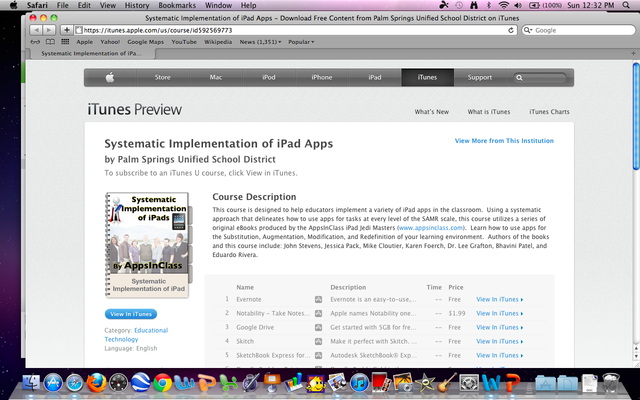Open the Google search engine dropdown magnifier
This screenshot has width=640, height=400.
coord(528,30)
